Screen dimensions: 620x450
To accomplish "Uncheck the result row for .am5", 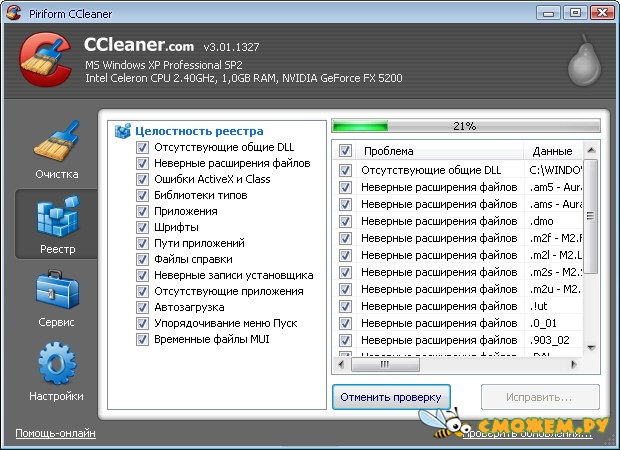I will click(345, 187).
